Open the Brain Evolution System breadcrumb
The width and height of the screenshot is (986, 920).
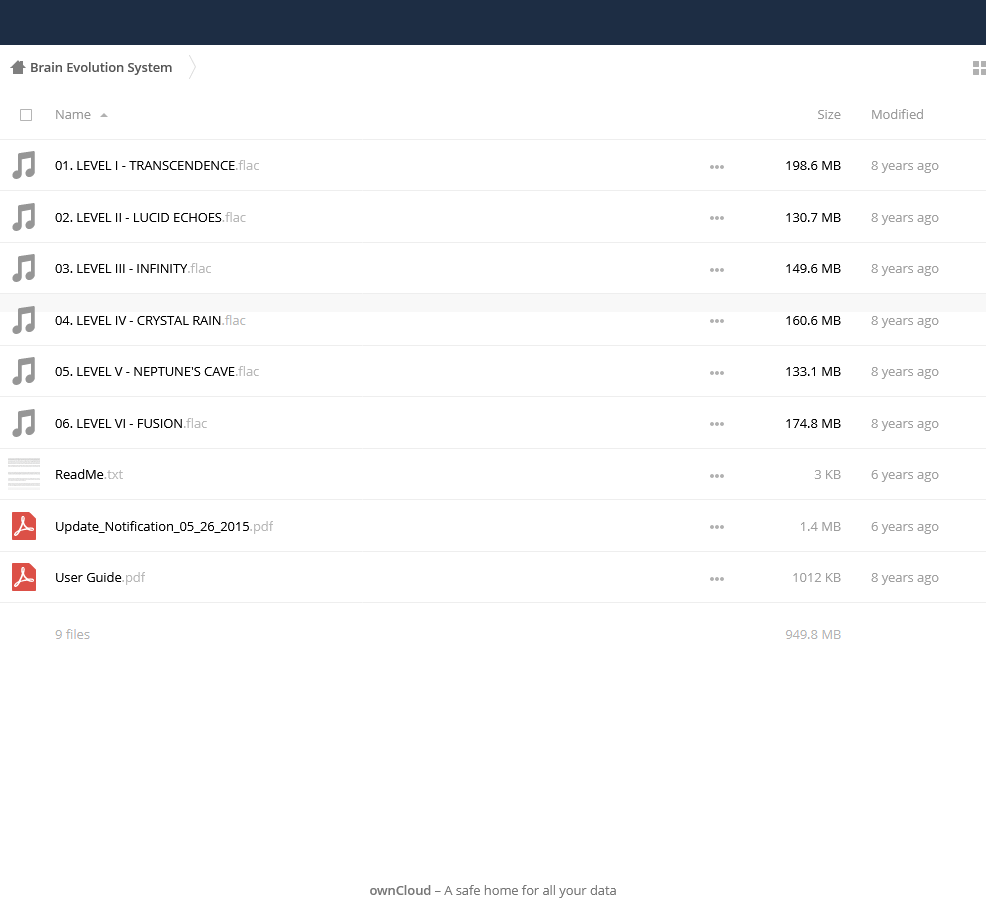[x=101, y=67]
